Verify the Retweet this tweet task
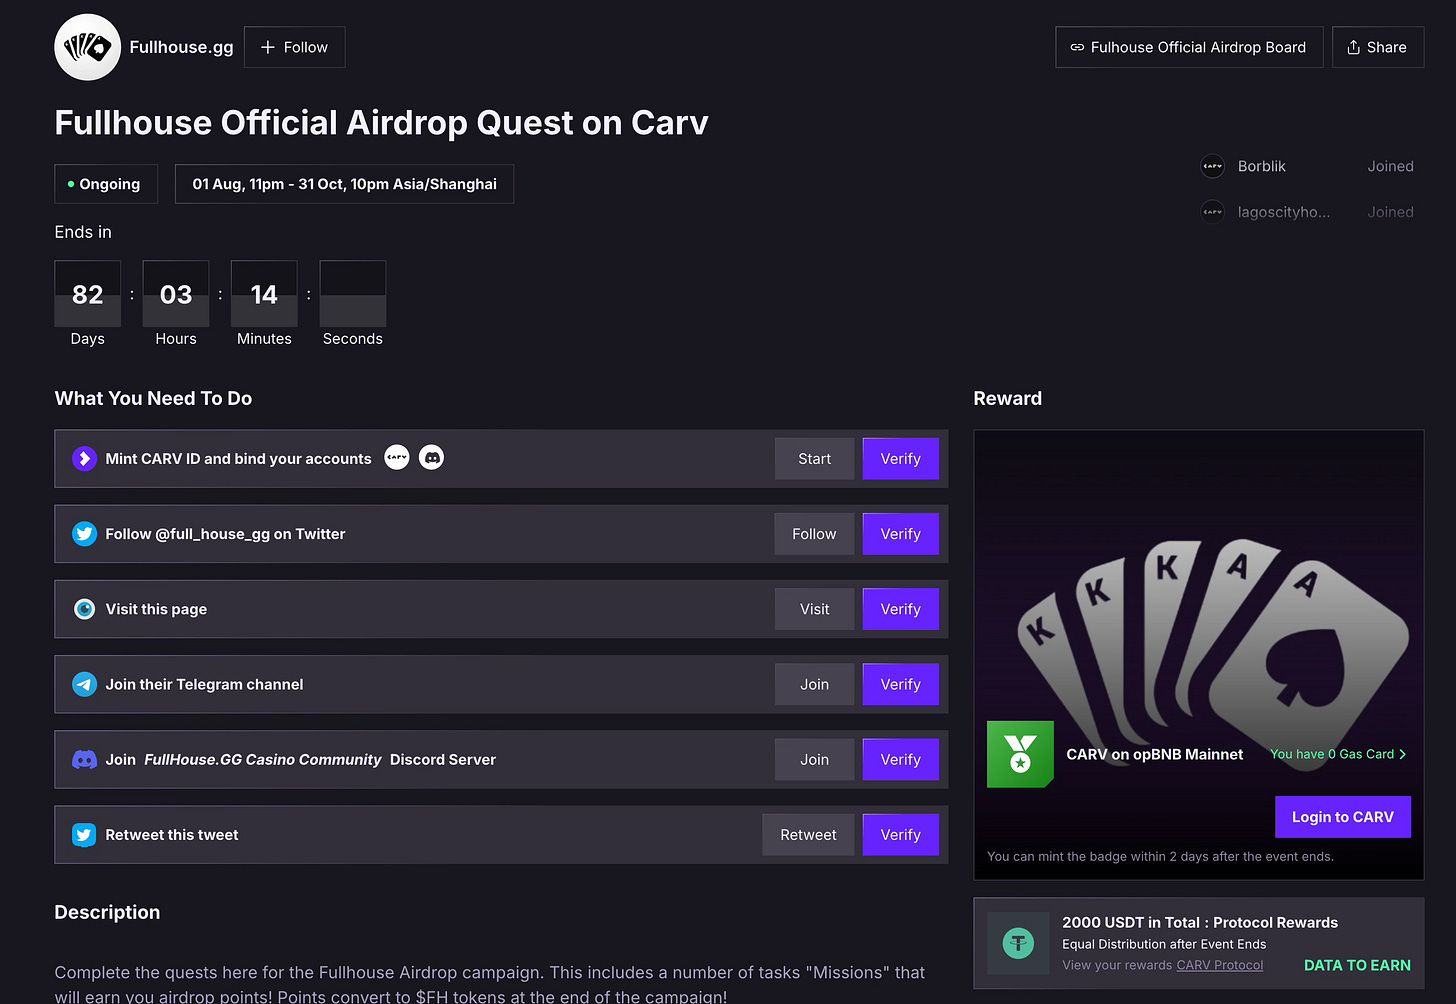 pyautogui.click(x=900, y=835)
